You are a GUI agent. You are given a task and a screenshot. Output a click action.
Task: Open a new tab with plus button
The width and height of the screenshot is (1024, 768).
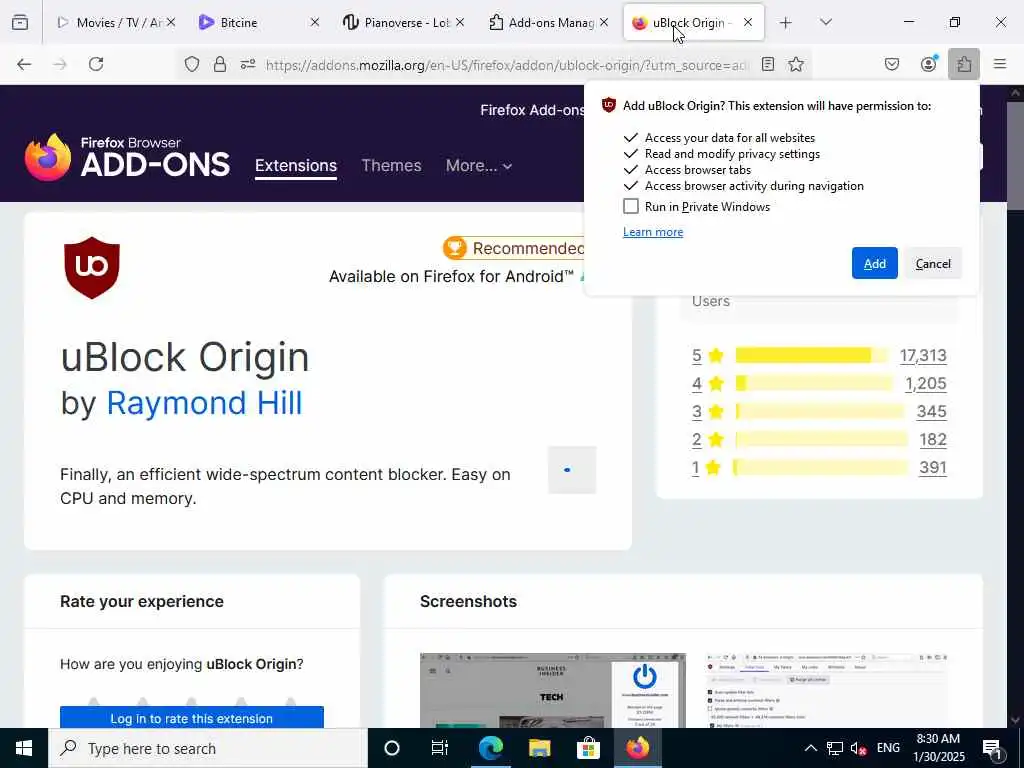click(x=786, y=23)
